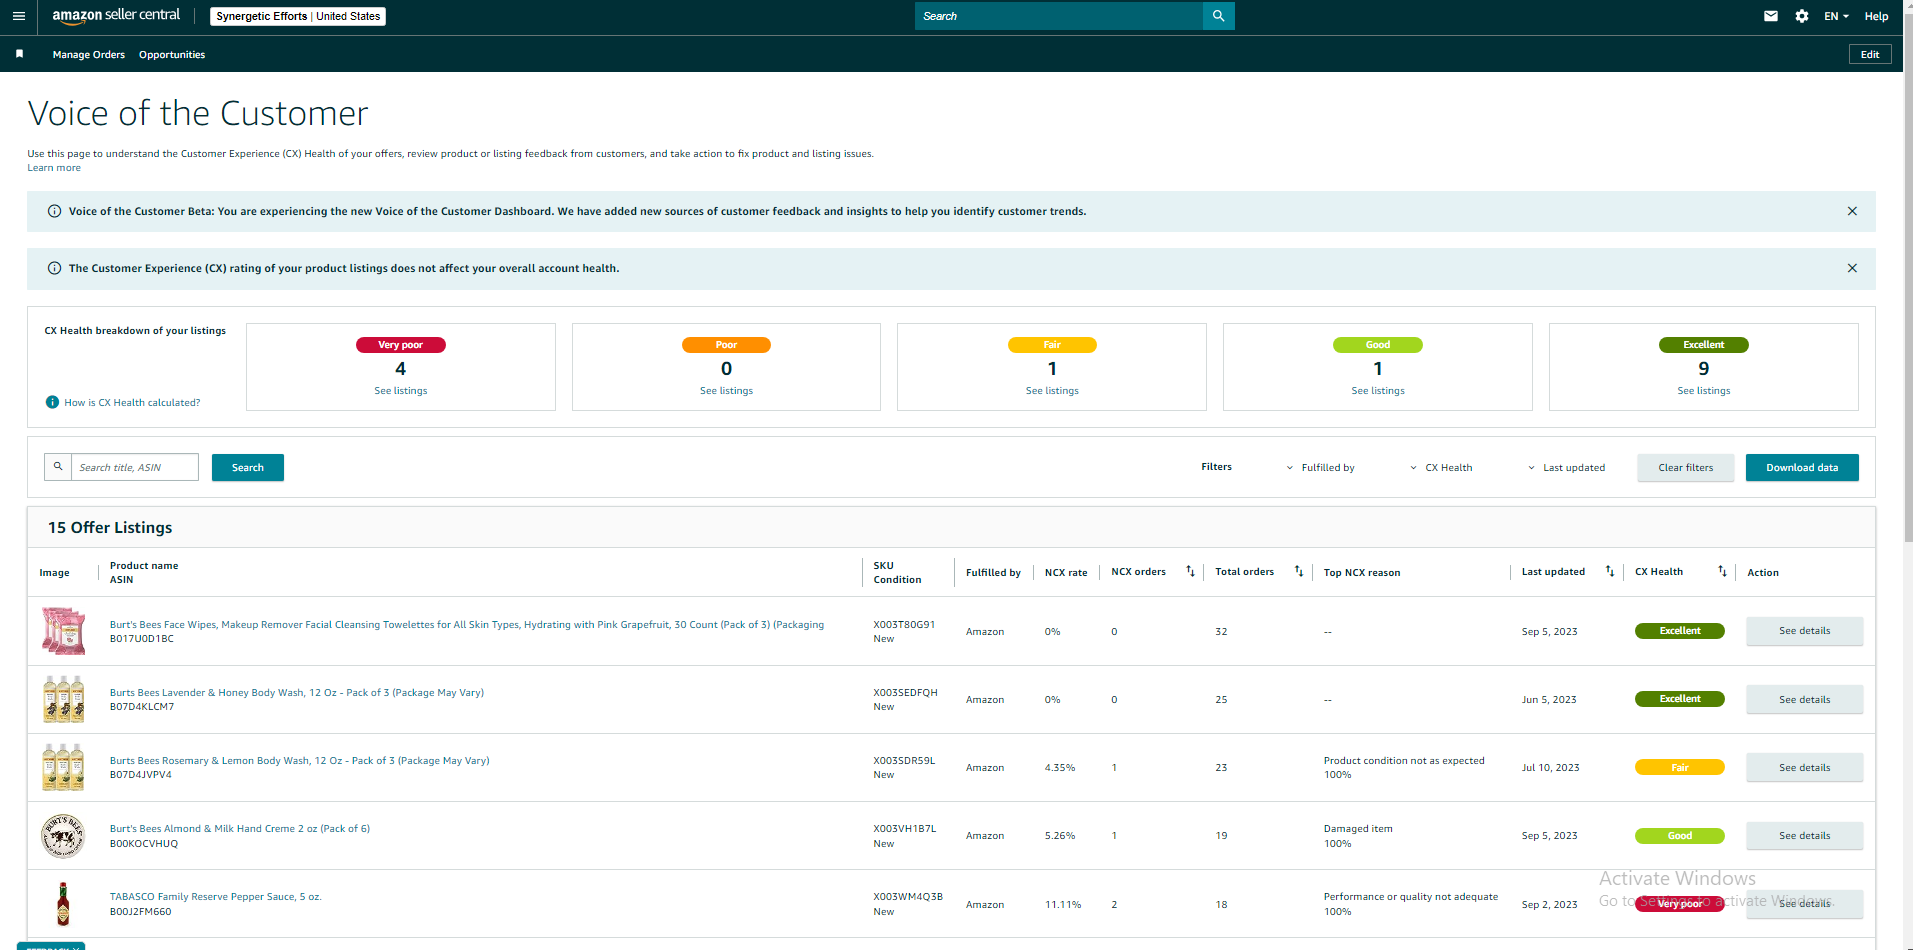Click 'Product condition not as expected' reason
The height and width of the screenshot is (950, 1913).
coord(1404,760)
